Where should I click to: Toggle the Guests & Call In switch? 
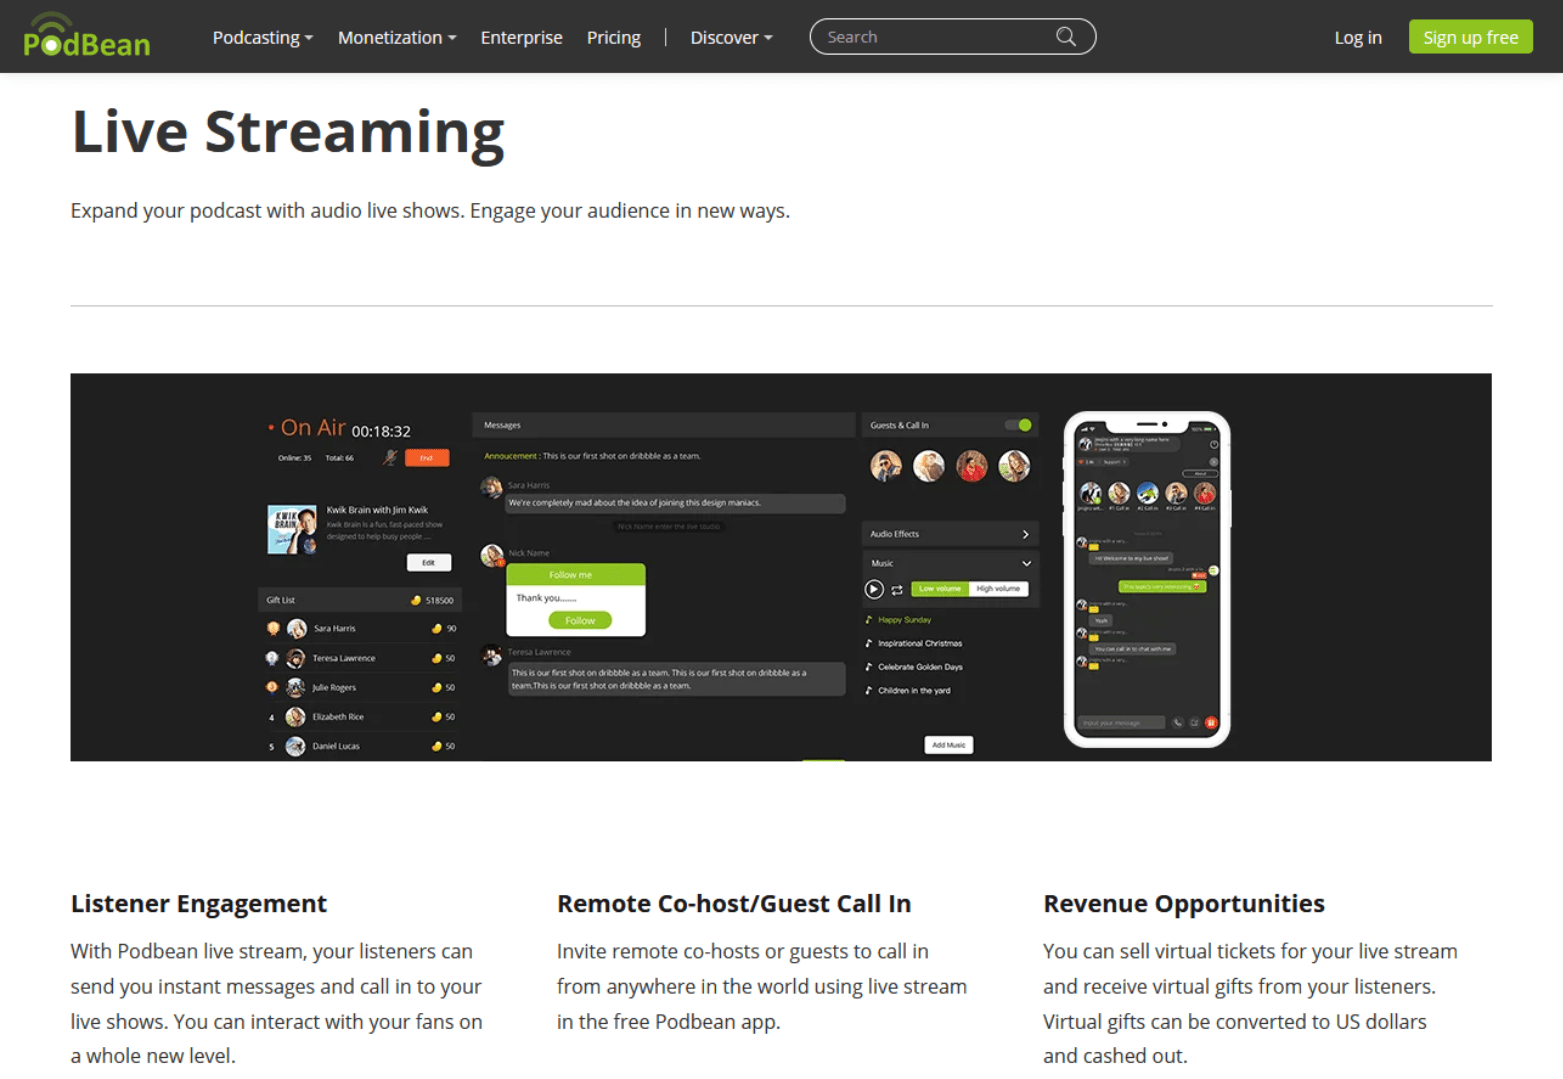pyautogui.click(x=1019, y=425)
